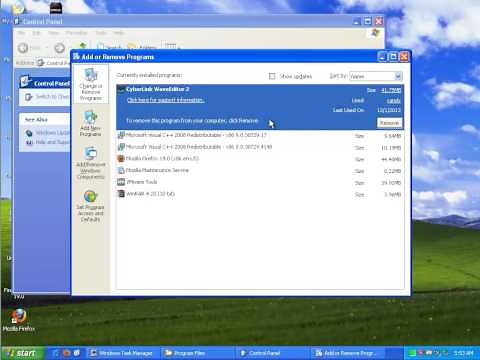Switch to Windows Task Manager taskbar button

pos(122,353)
